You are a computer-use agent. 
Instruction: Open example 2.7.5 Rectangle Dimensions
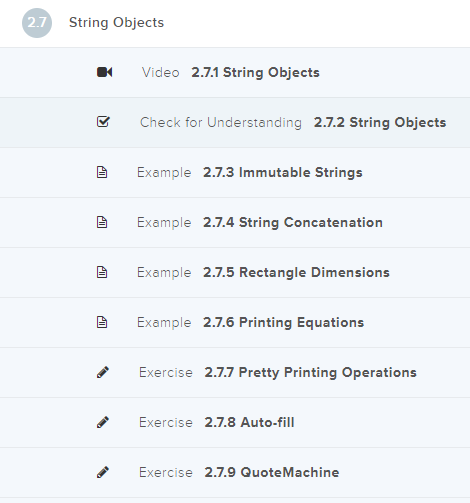pos(235,273)
